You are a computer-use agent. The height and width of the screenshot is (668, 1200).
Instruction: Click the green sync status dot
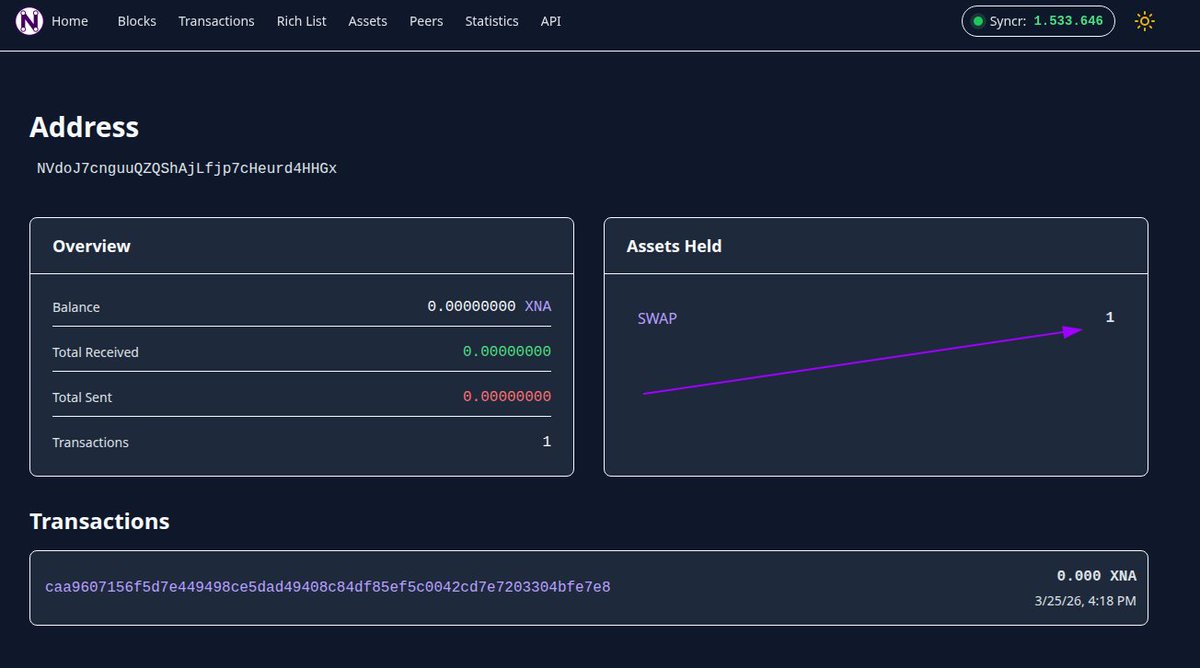pyautogui.click(x=977, y=20)
